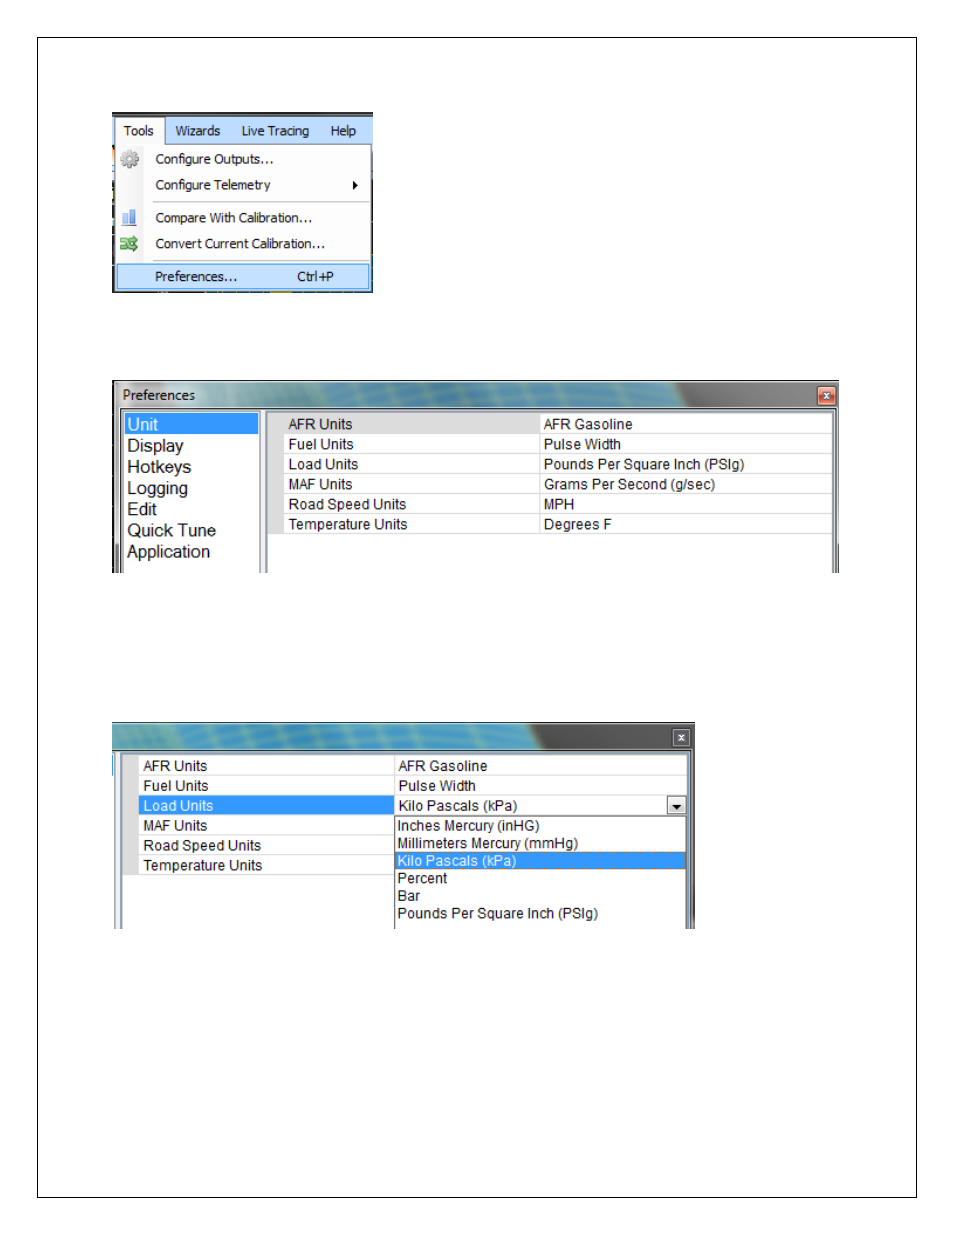Click AFR Gasoline value in lower dialog
The width and height of the screenshot is (954, 1235).
(541, 766)
